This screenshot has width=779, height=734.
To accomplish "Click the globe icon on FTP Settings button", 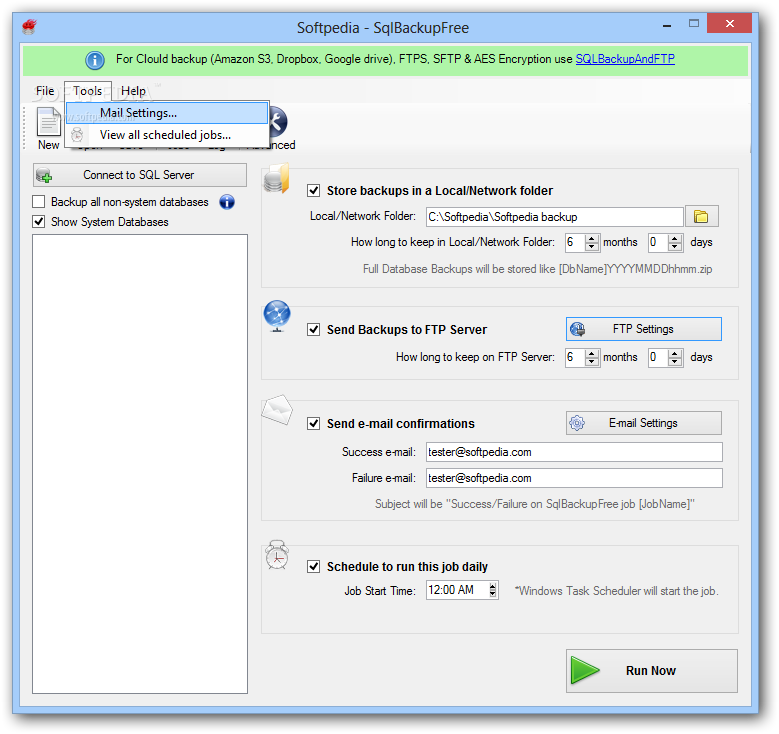I will pos(577,329).
